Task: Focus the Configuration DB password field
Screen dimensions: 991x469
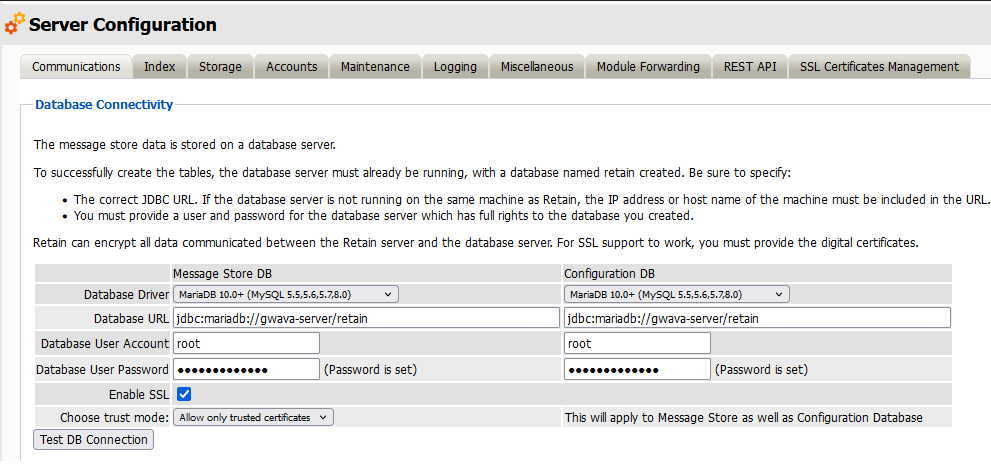Action: 637,369
